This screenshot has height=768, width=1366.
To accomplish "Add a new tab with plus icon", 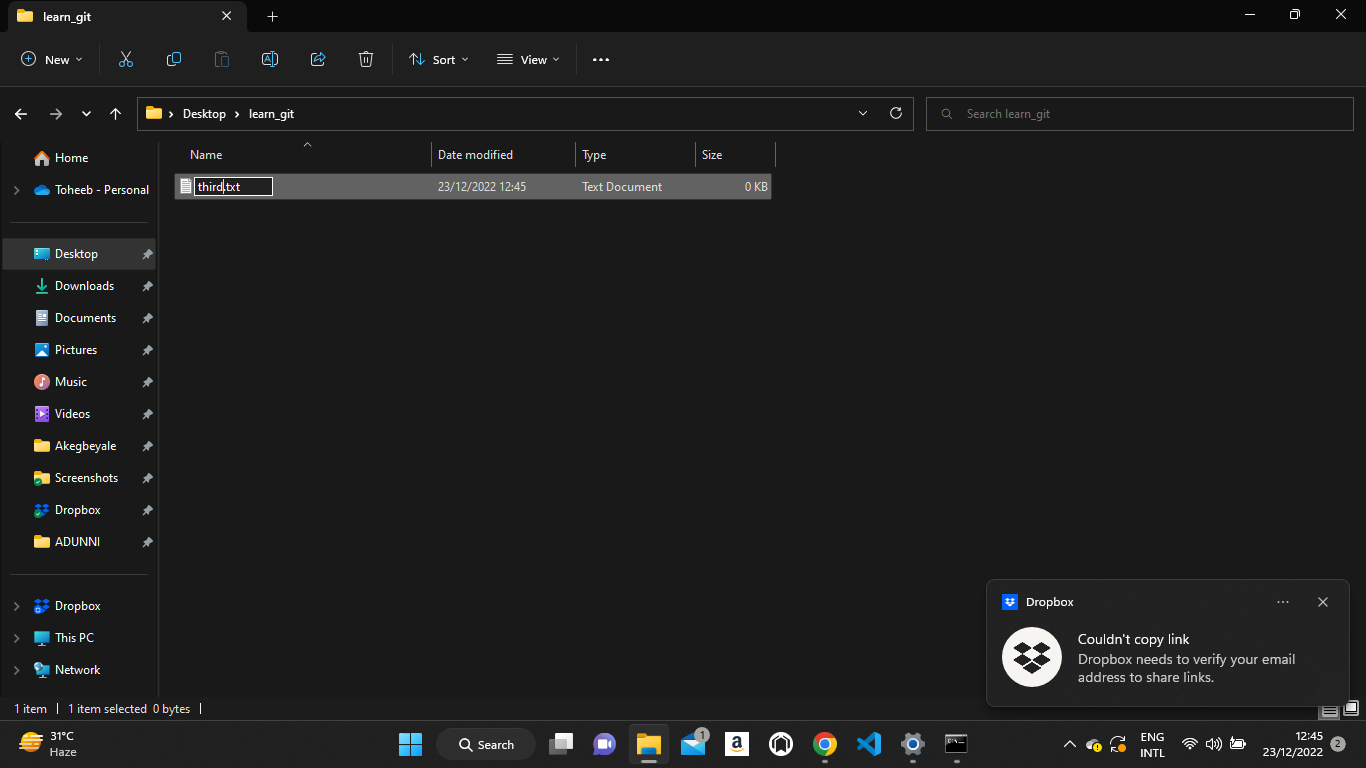I will point(272,16).
